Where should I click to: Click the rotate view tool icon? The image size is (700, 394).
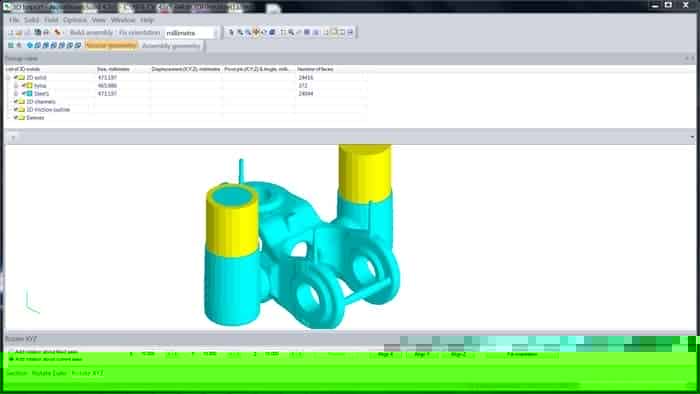[x=264, y=32]
